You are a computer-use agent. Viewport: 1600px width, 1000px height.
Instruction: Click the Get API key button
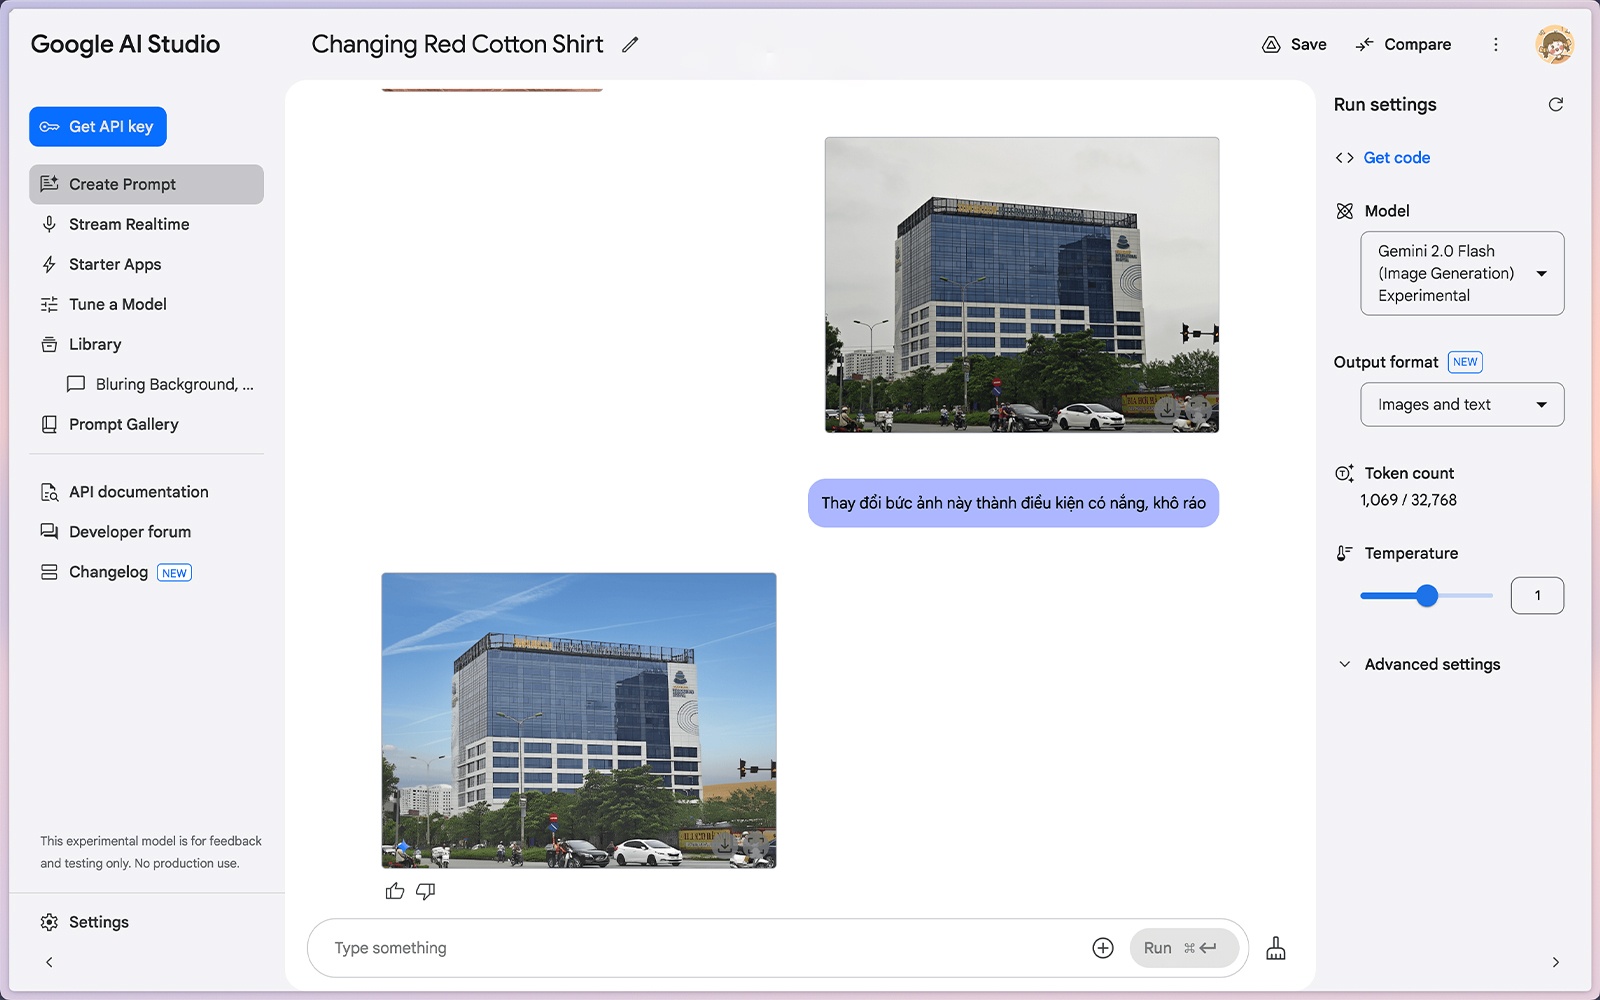pyautogui.click(x=98, y=127)
